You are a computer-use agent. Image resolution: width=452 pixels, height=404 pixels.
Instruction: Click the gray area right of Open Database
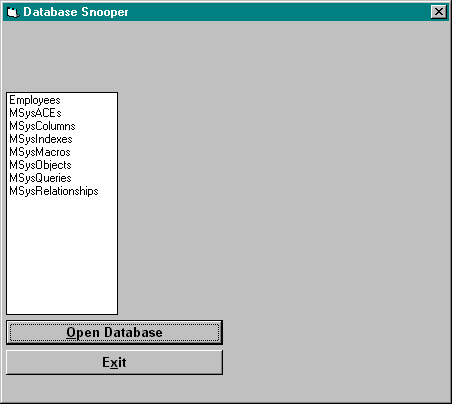pos(336,333)
